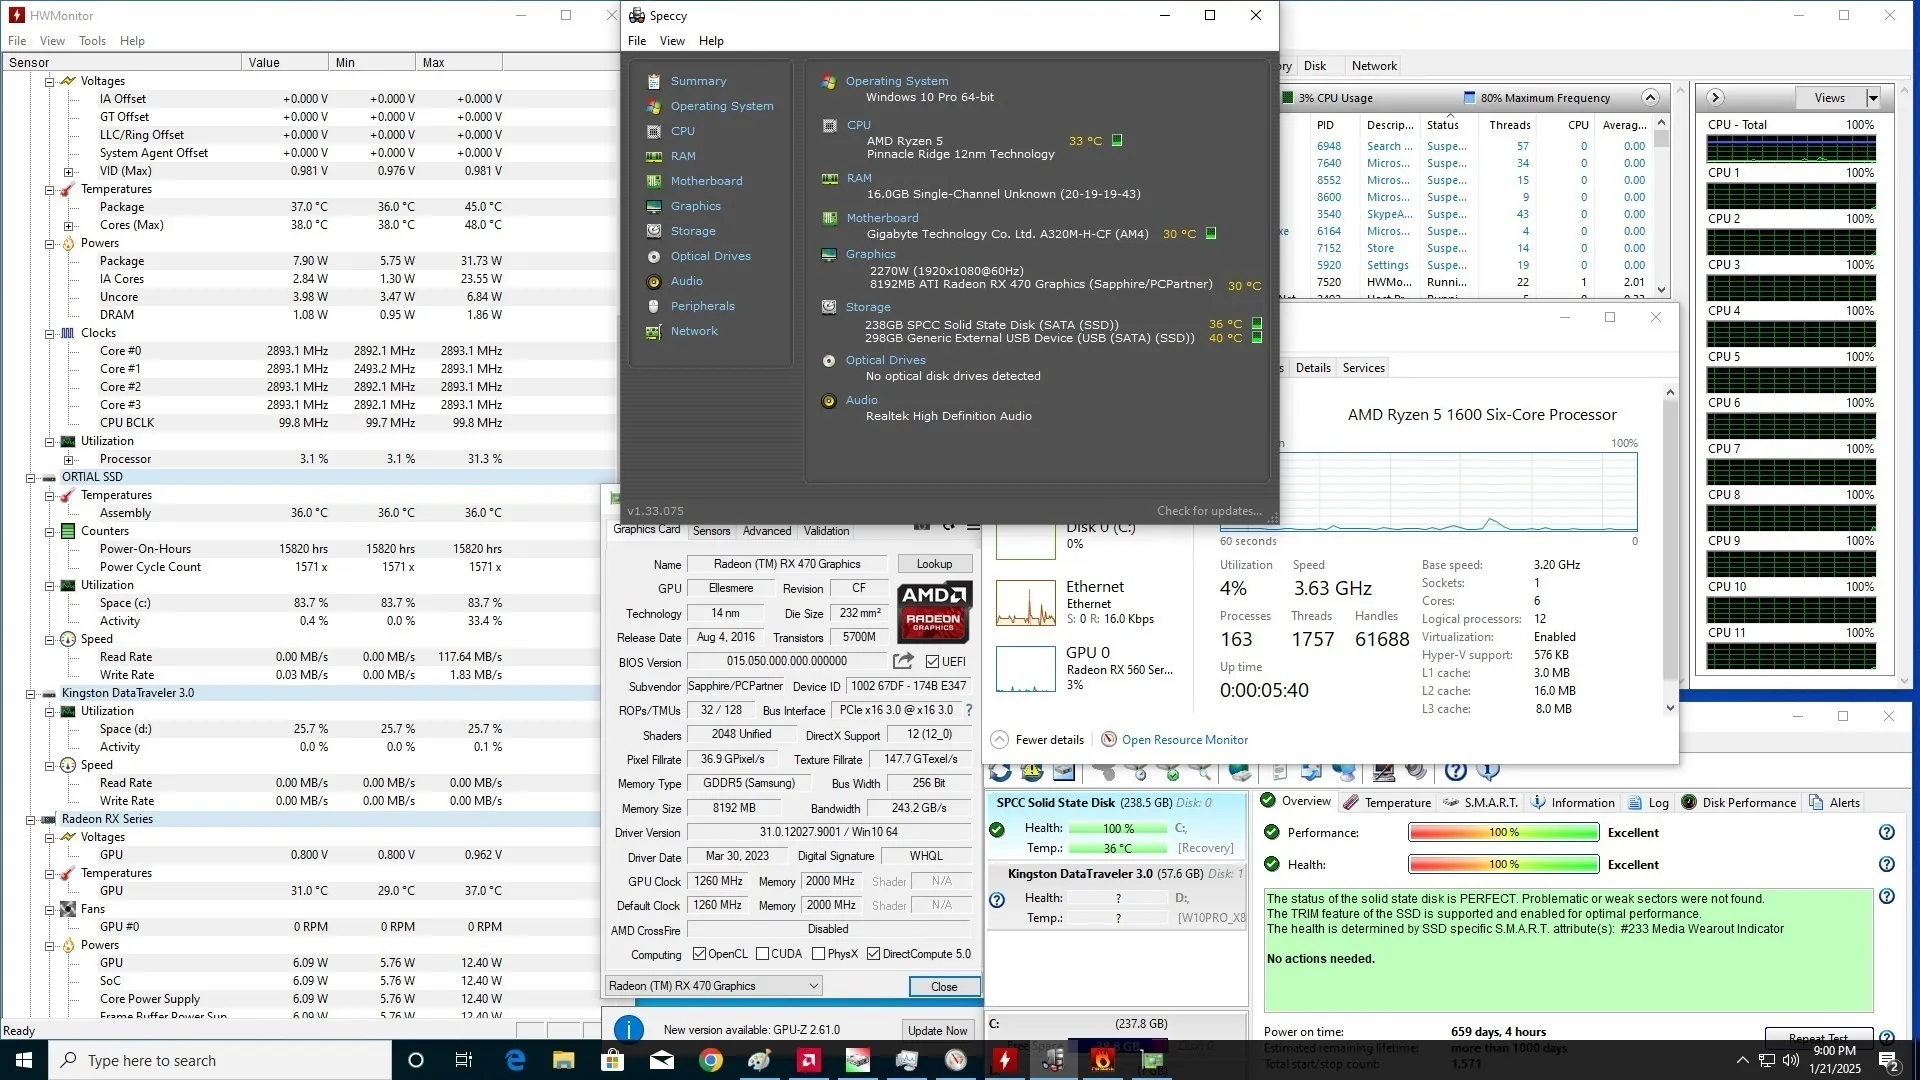Select RAM in Speccy's sidebar
The image size is (1920, 1080).
(x=683, y=156)
